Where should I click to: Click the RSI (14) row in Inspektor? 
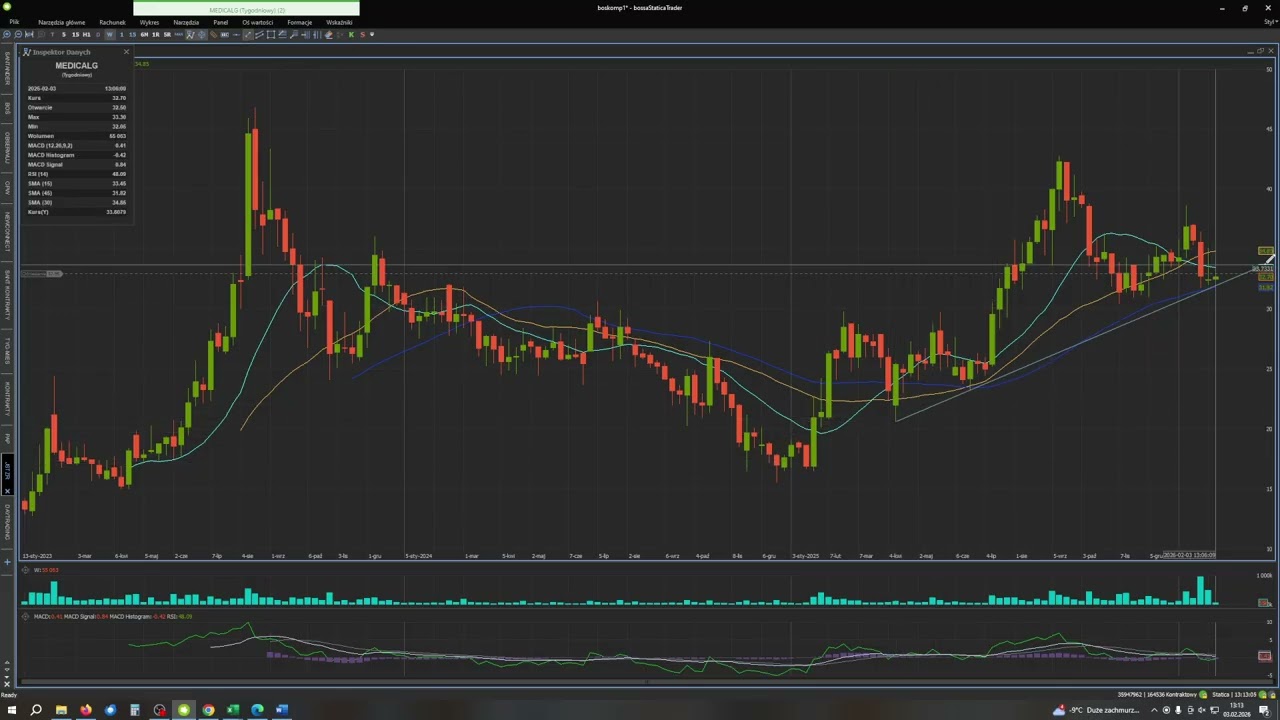[77, 174]
